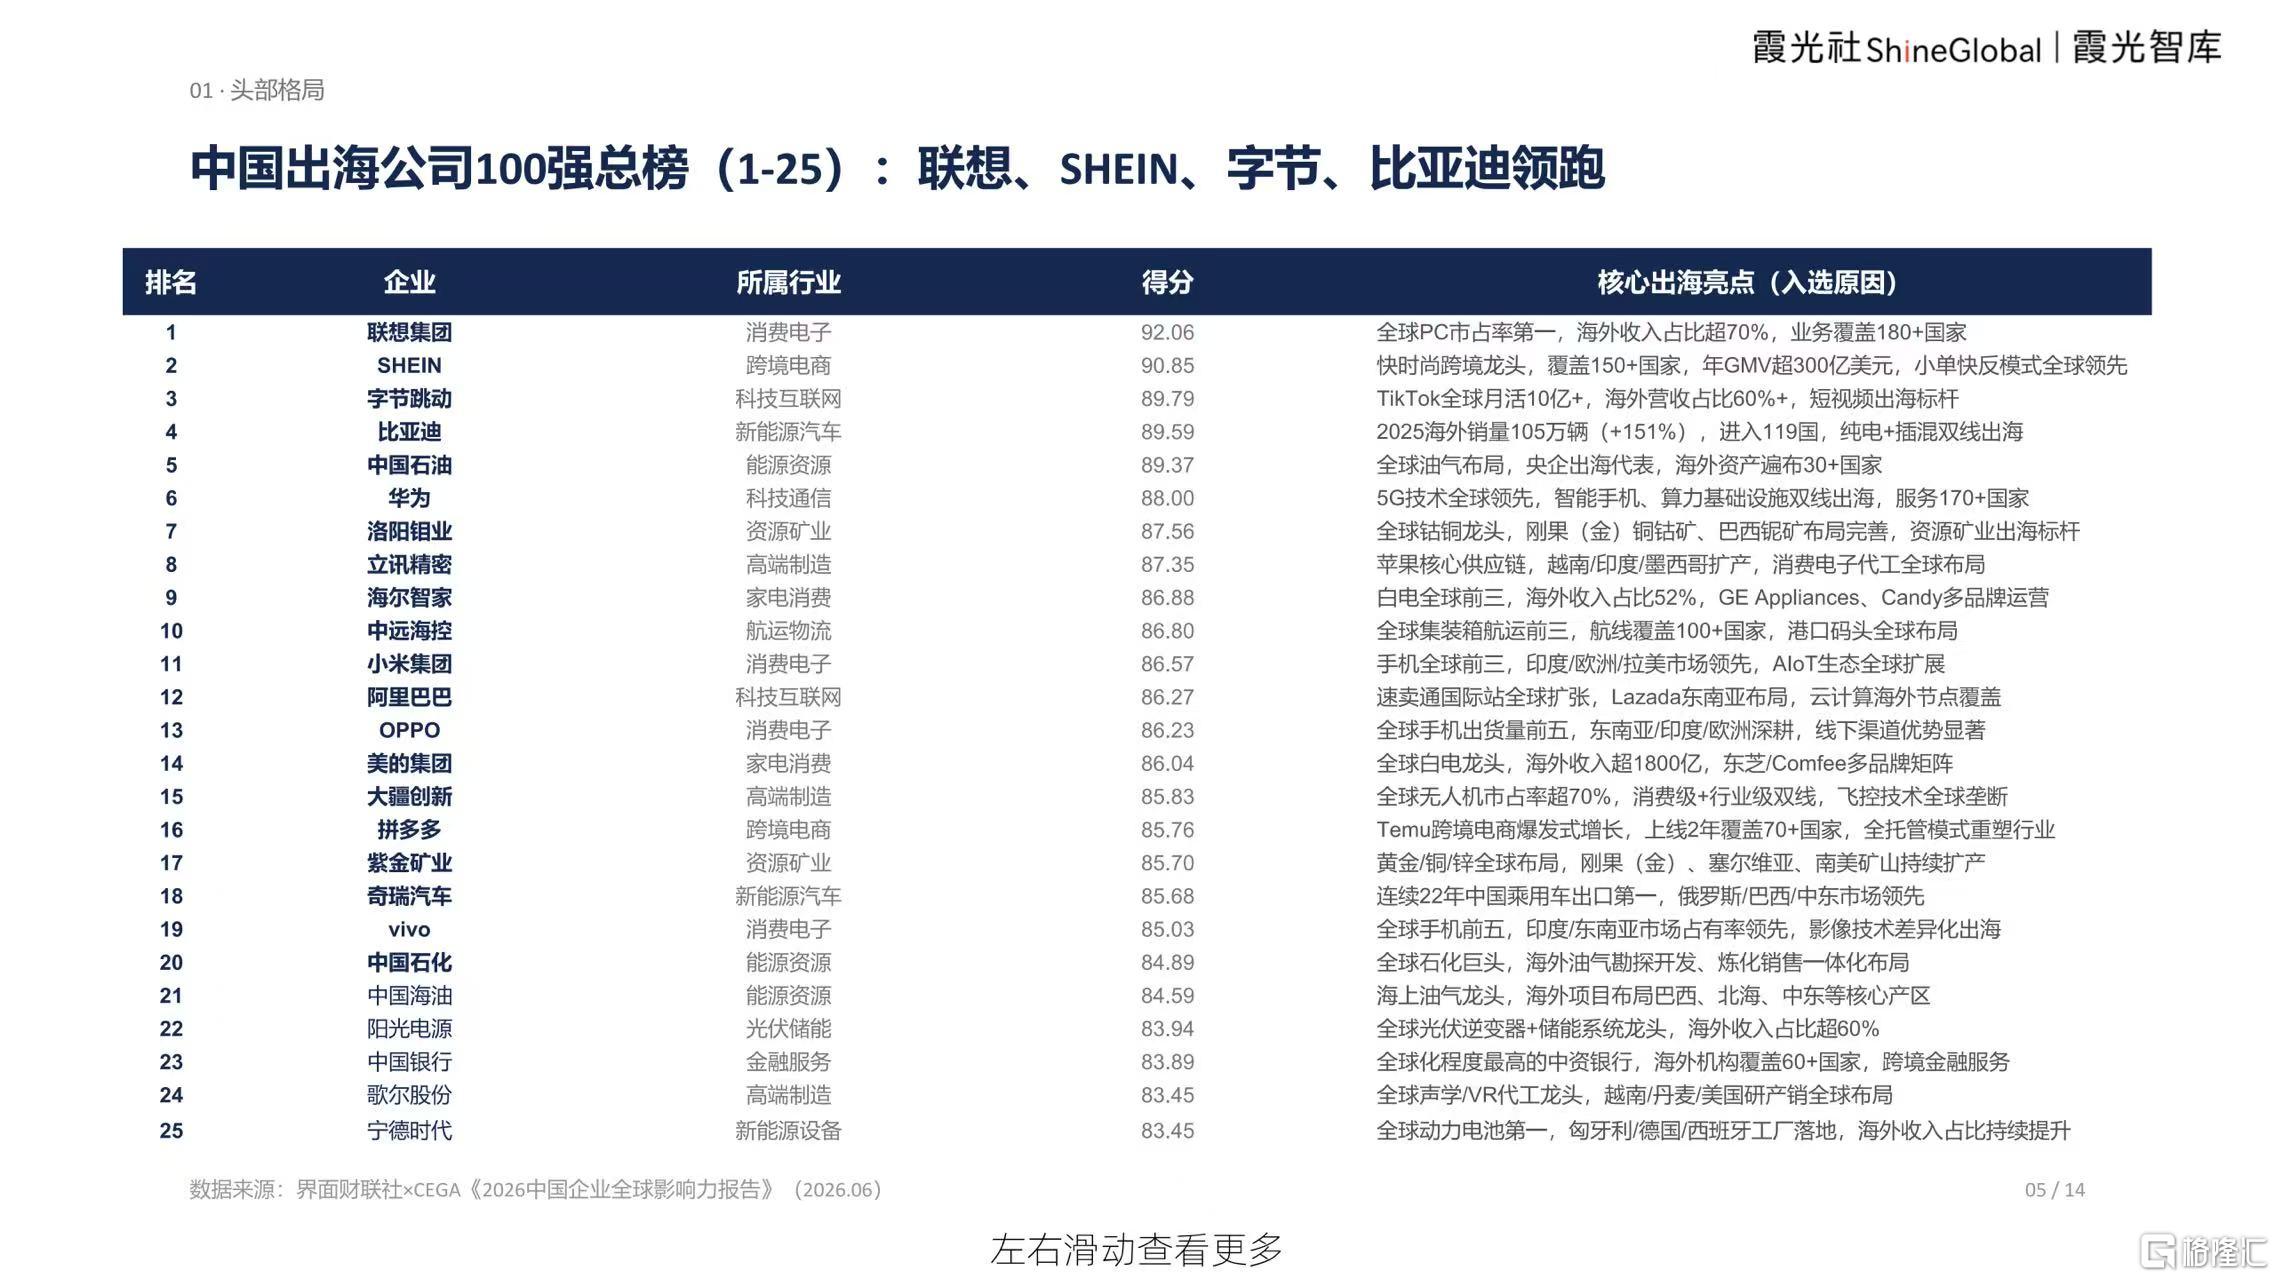Click company name 阿里巴巴
Screen dimensions: 2275x1279
click(409, 697)
